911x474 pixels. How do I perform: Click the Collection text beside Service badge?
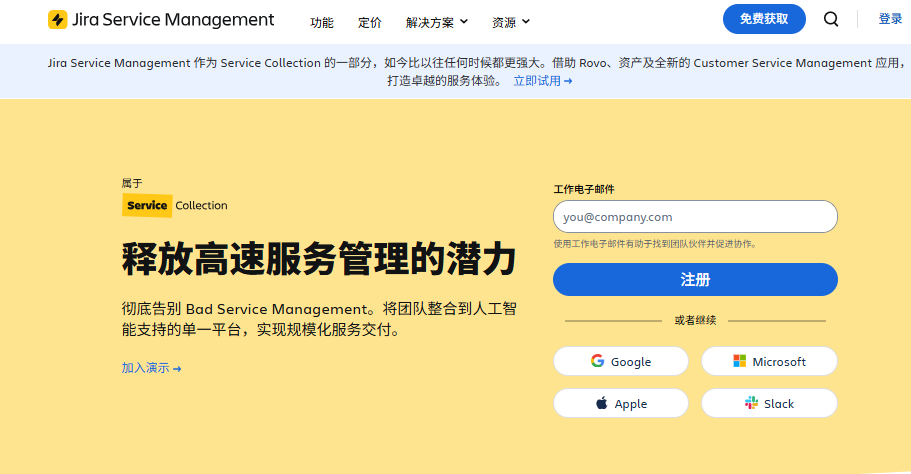tap(201, 206)
